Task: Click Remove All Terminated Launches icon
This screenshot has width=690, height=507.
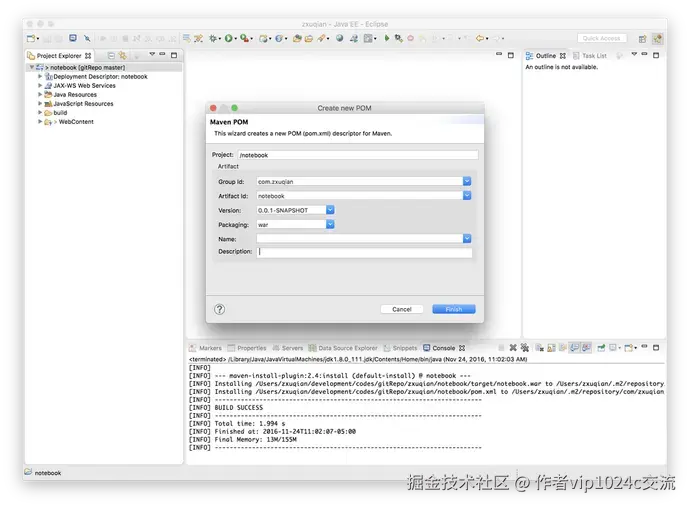Action: 525,348
